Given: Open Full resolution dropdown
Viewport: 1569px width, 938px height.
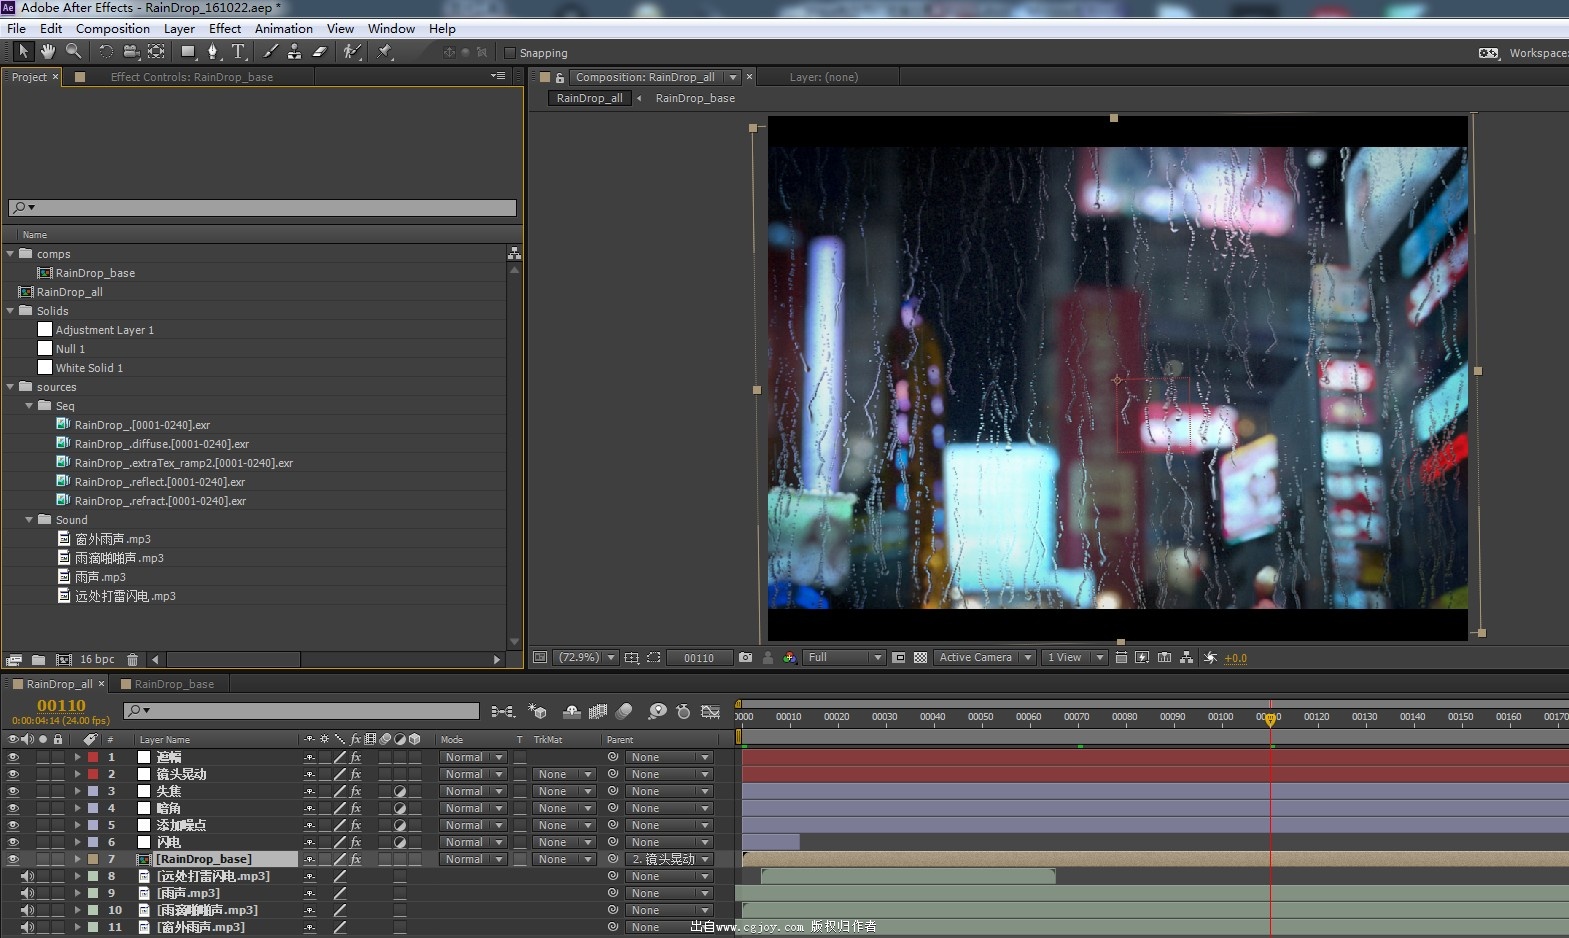Looking at the screenshot, I should (845, 658).
